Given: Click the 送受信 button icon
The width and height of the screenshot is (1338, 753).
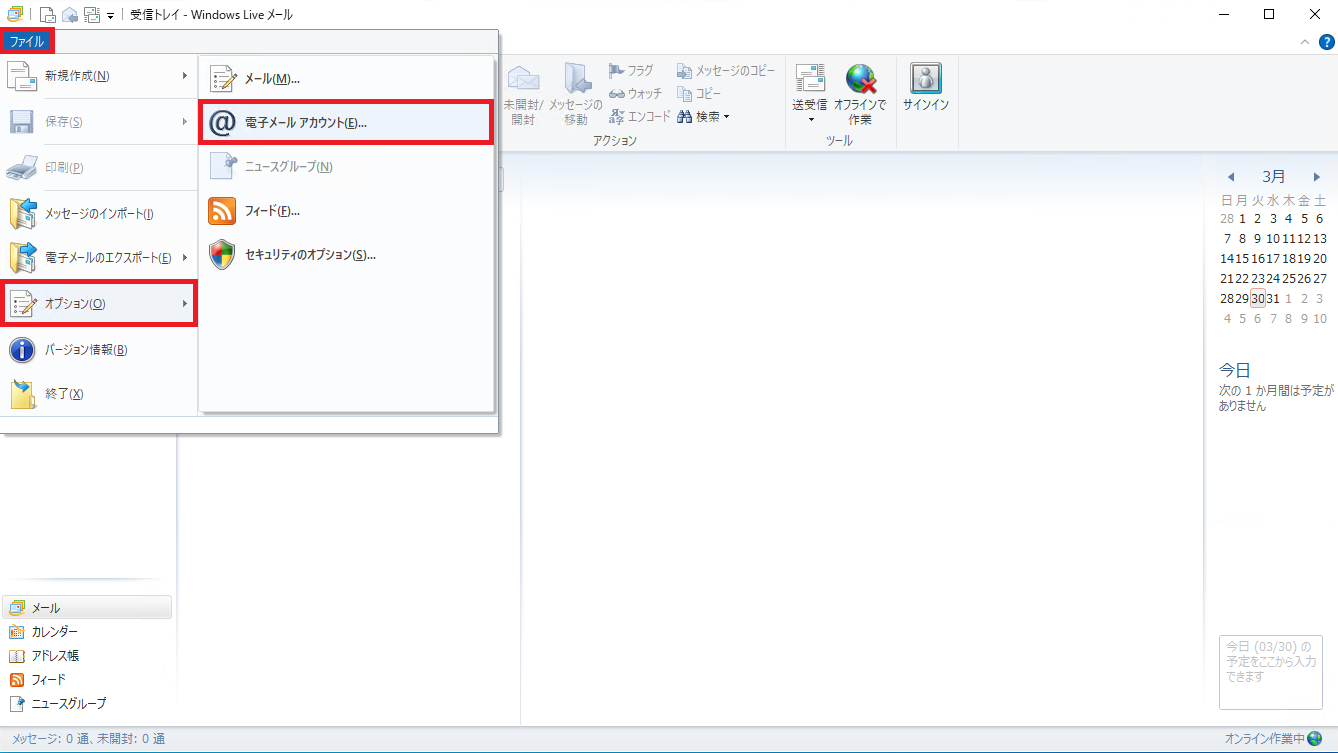Looking at the screenshot, I should coord(810,78).
